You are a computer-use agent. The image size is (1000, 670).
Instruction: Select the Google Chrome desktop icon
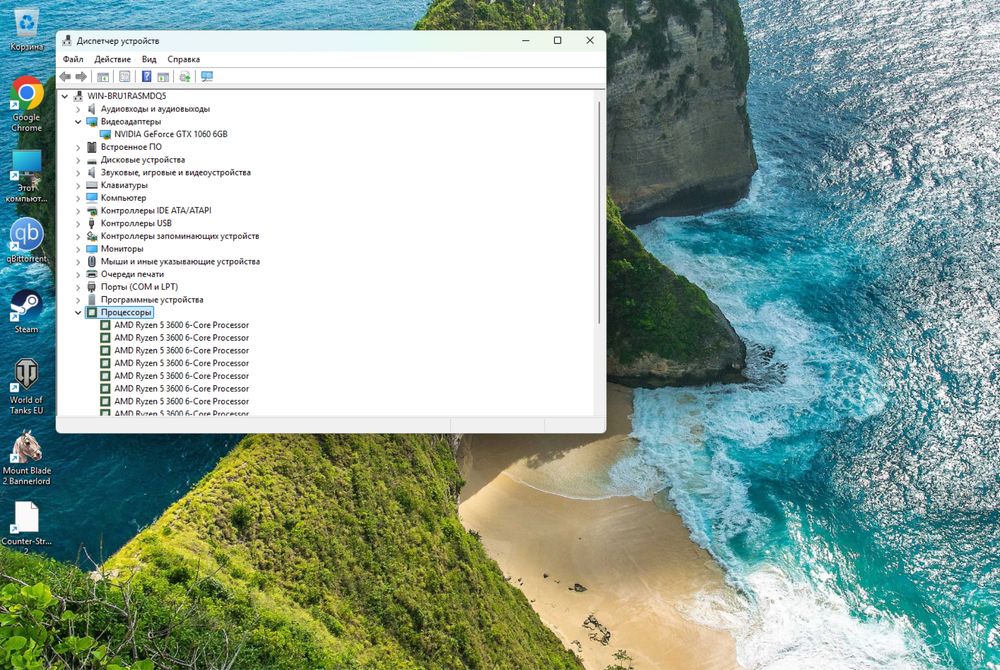[x=26, y=103]
